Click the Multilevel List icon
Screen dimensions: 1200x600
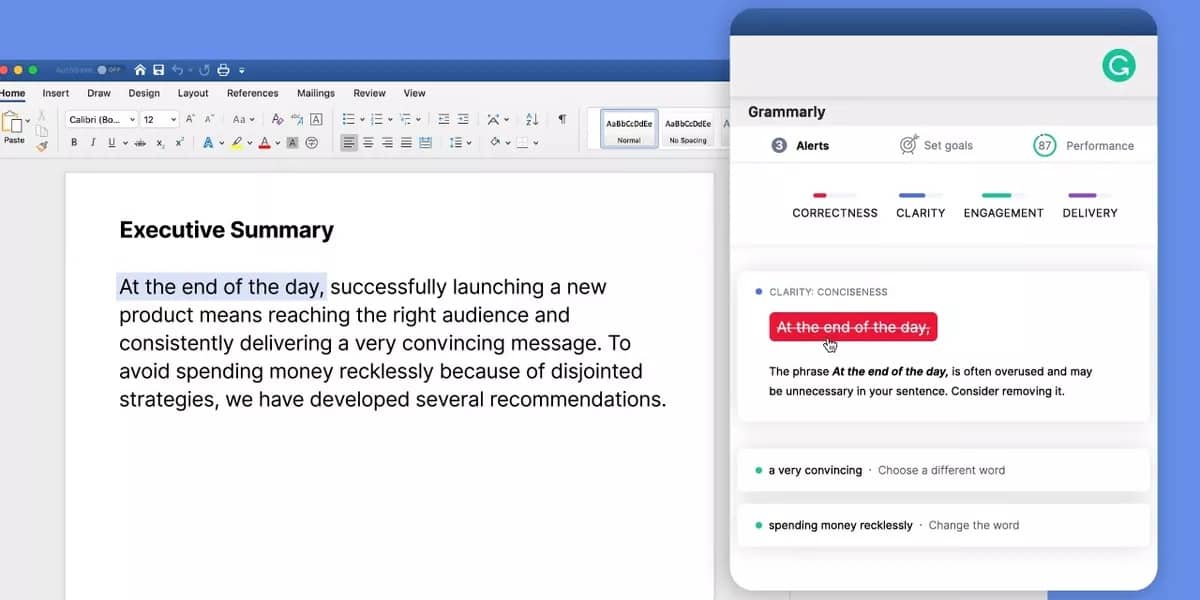coord(406,119)
